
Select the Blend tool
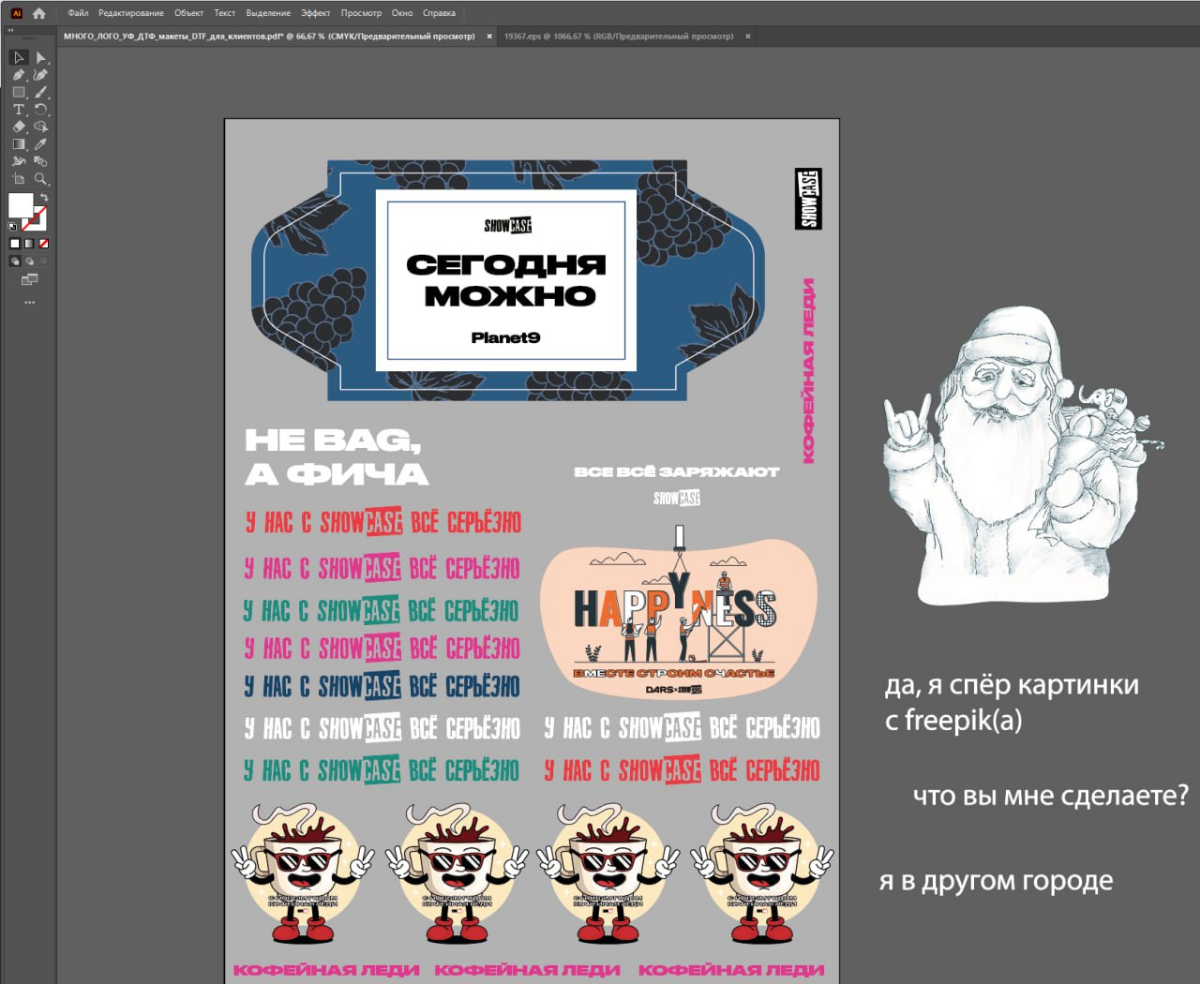[41, 160]
